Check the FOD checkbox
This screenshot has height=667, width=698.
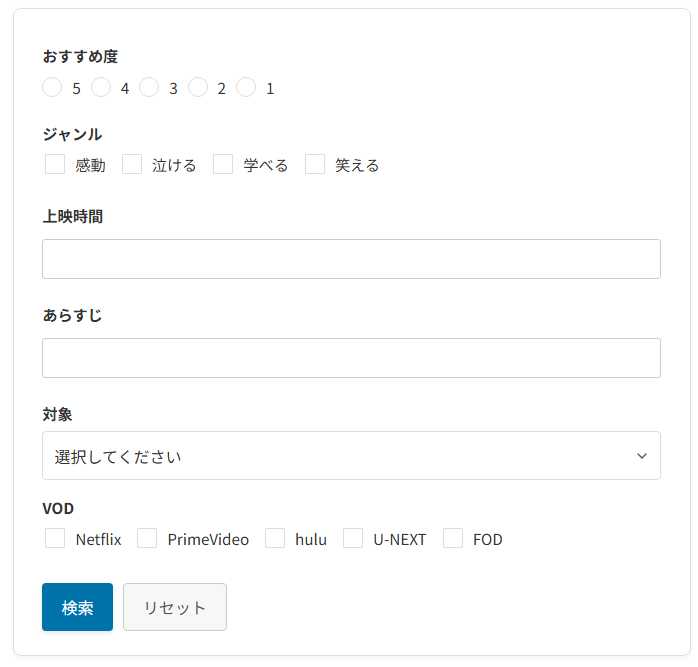pyautogui.click(x=453, y=538)
